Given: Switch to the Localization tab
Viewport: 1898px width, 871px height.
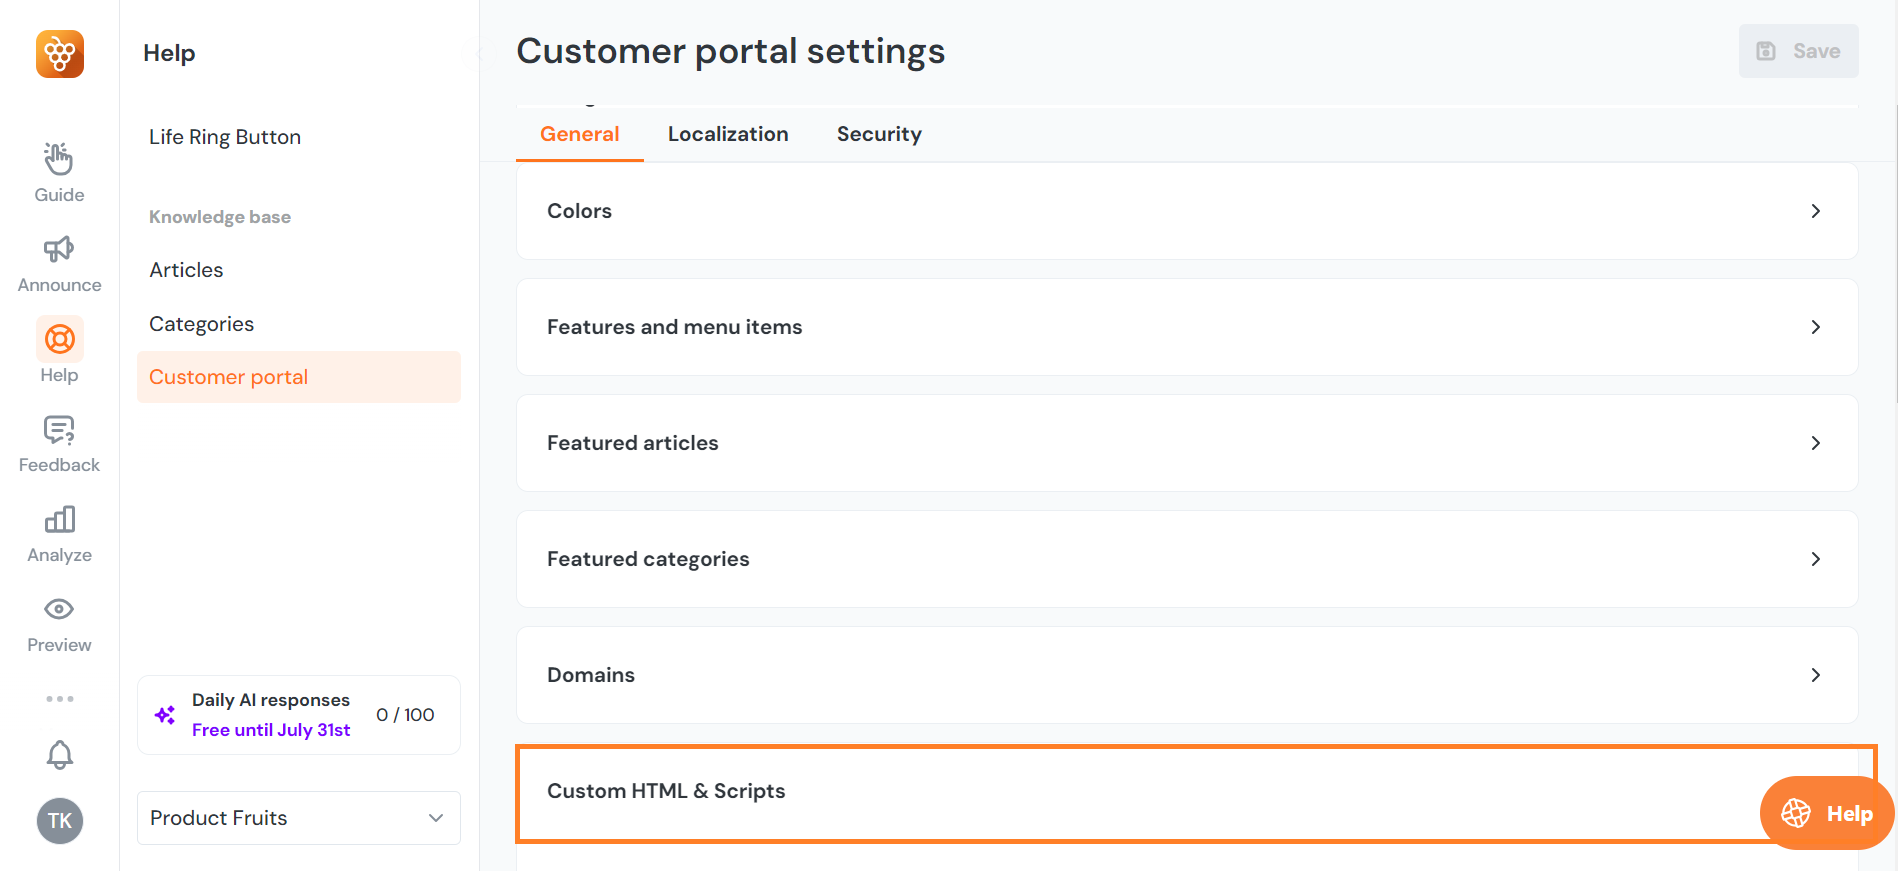Looking at the screenshot, I should click(x=728, y=134).
